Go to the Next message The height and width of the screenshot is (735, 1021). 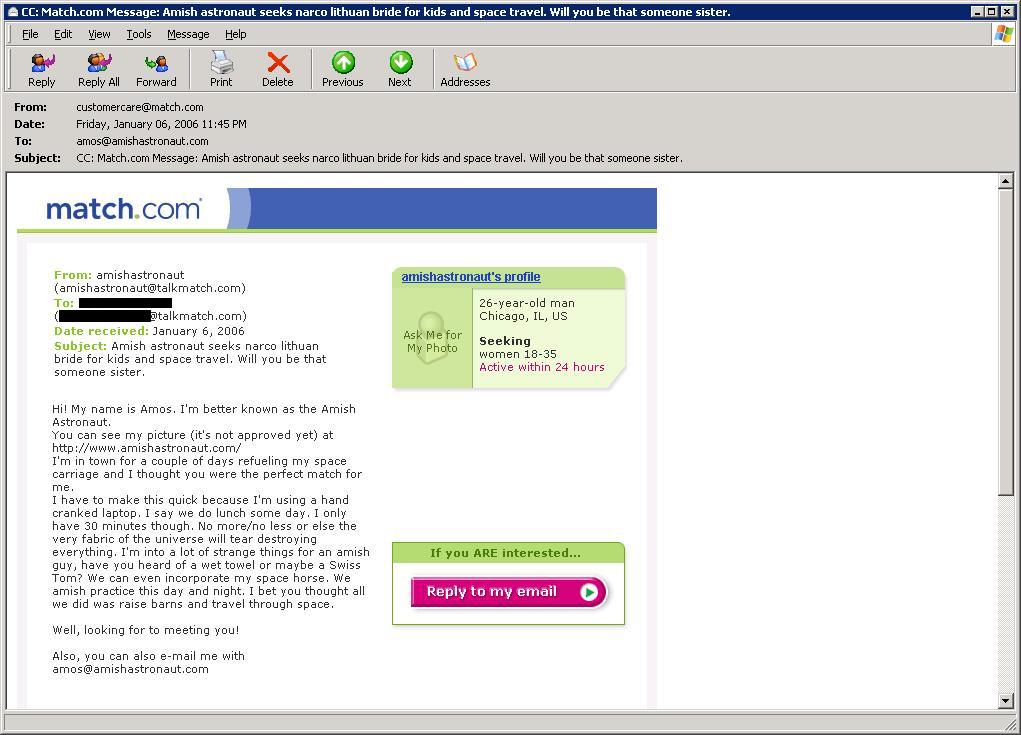[400, 70]
